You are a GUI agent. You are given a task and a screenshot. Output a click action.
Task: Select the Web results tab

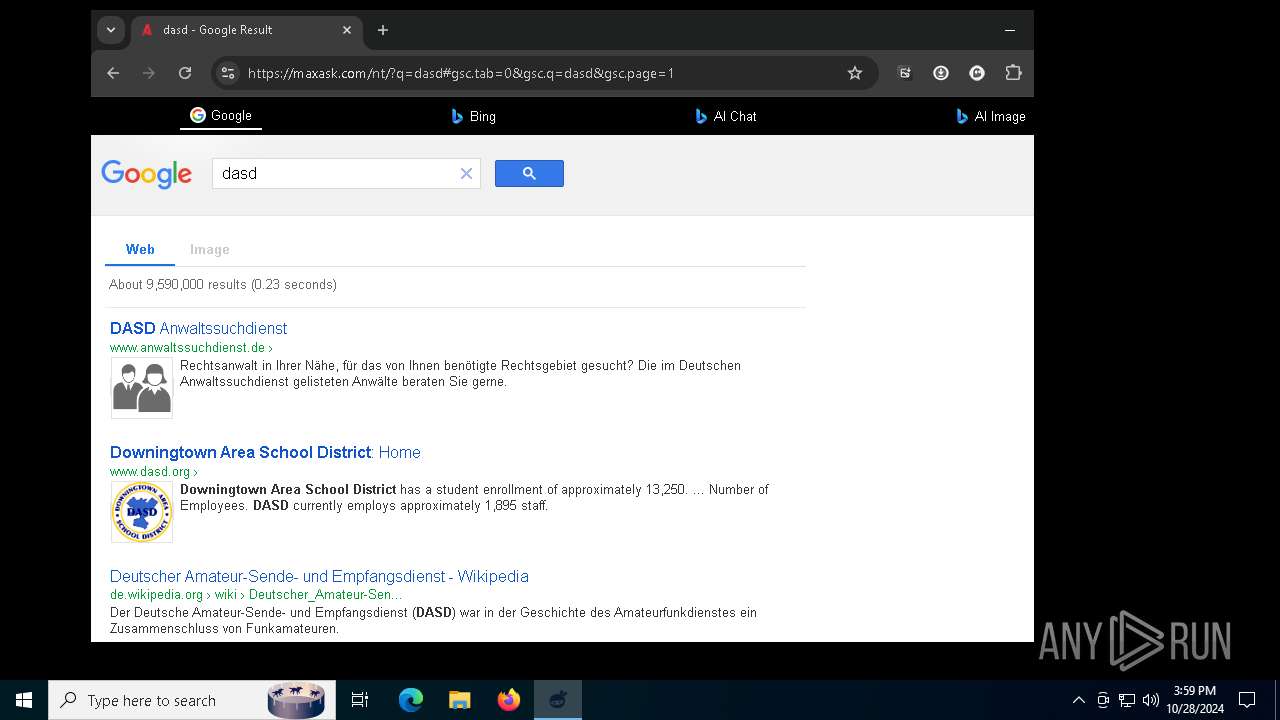coord(140,249)
